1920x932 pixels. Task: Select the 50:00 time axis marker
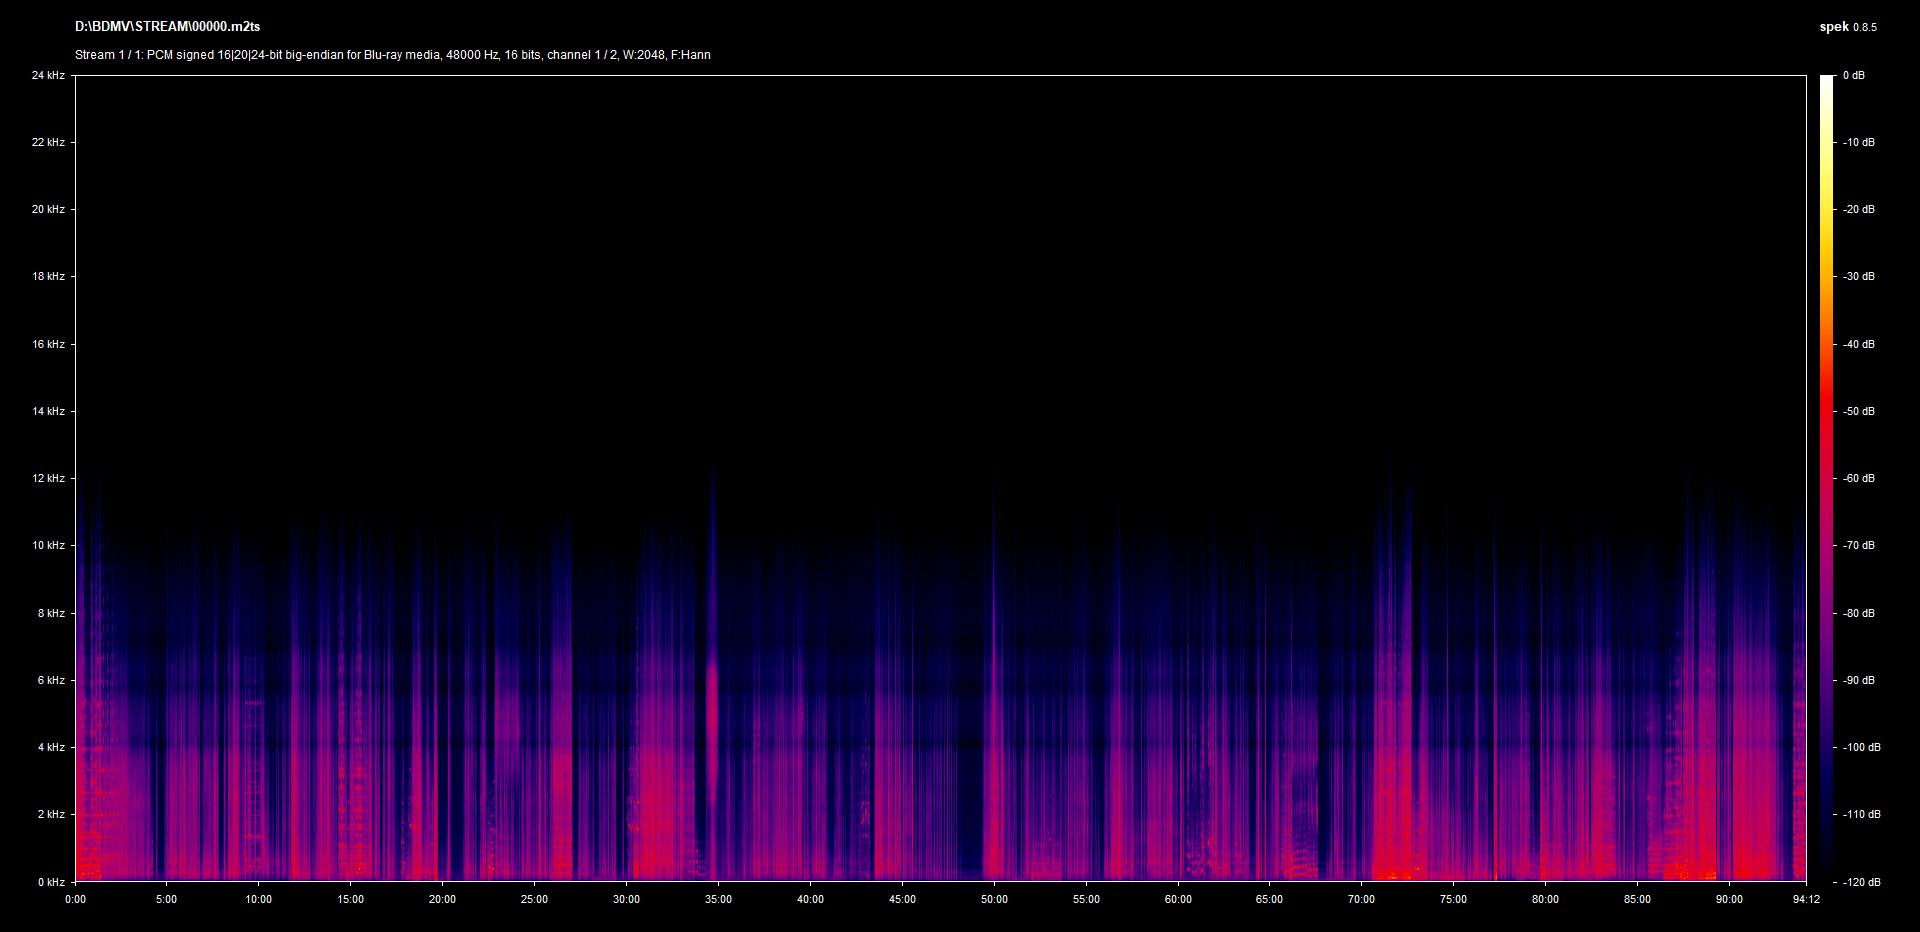coord(994,899)
